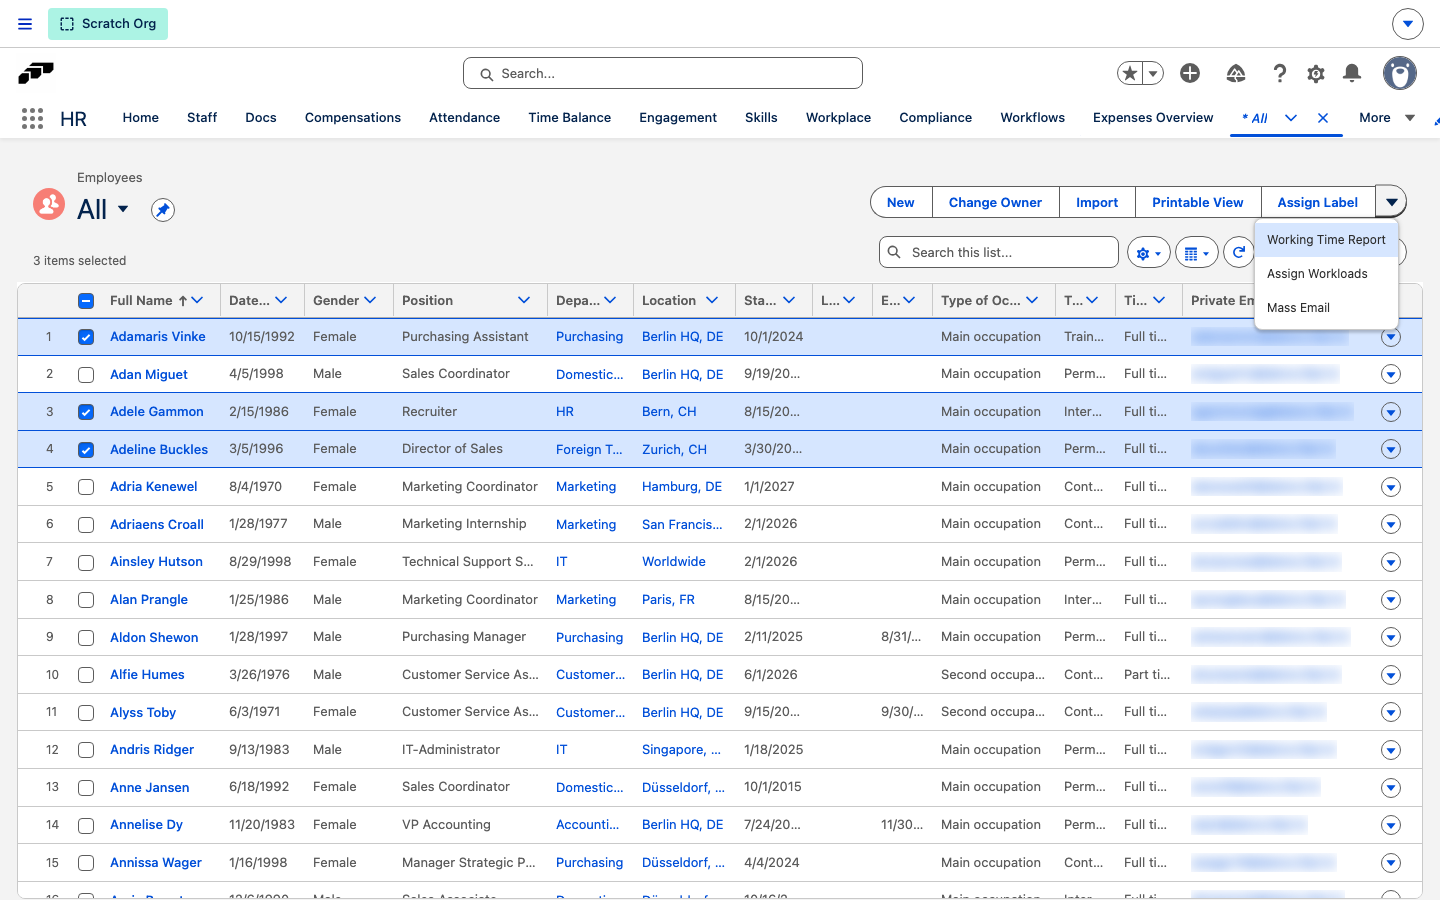Select Working Time Report menu item
1440x900 pixels.
[1326, 240]
